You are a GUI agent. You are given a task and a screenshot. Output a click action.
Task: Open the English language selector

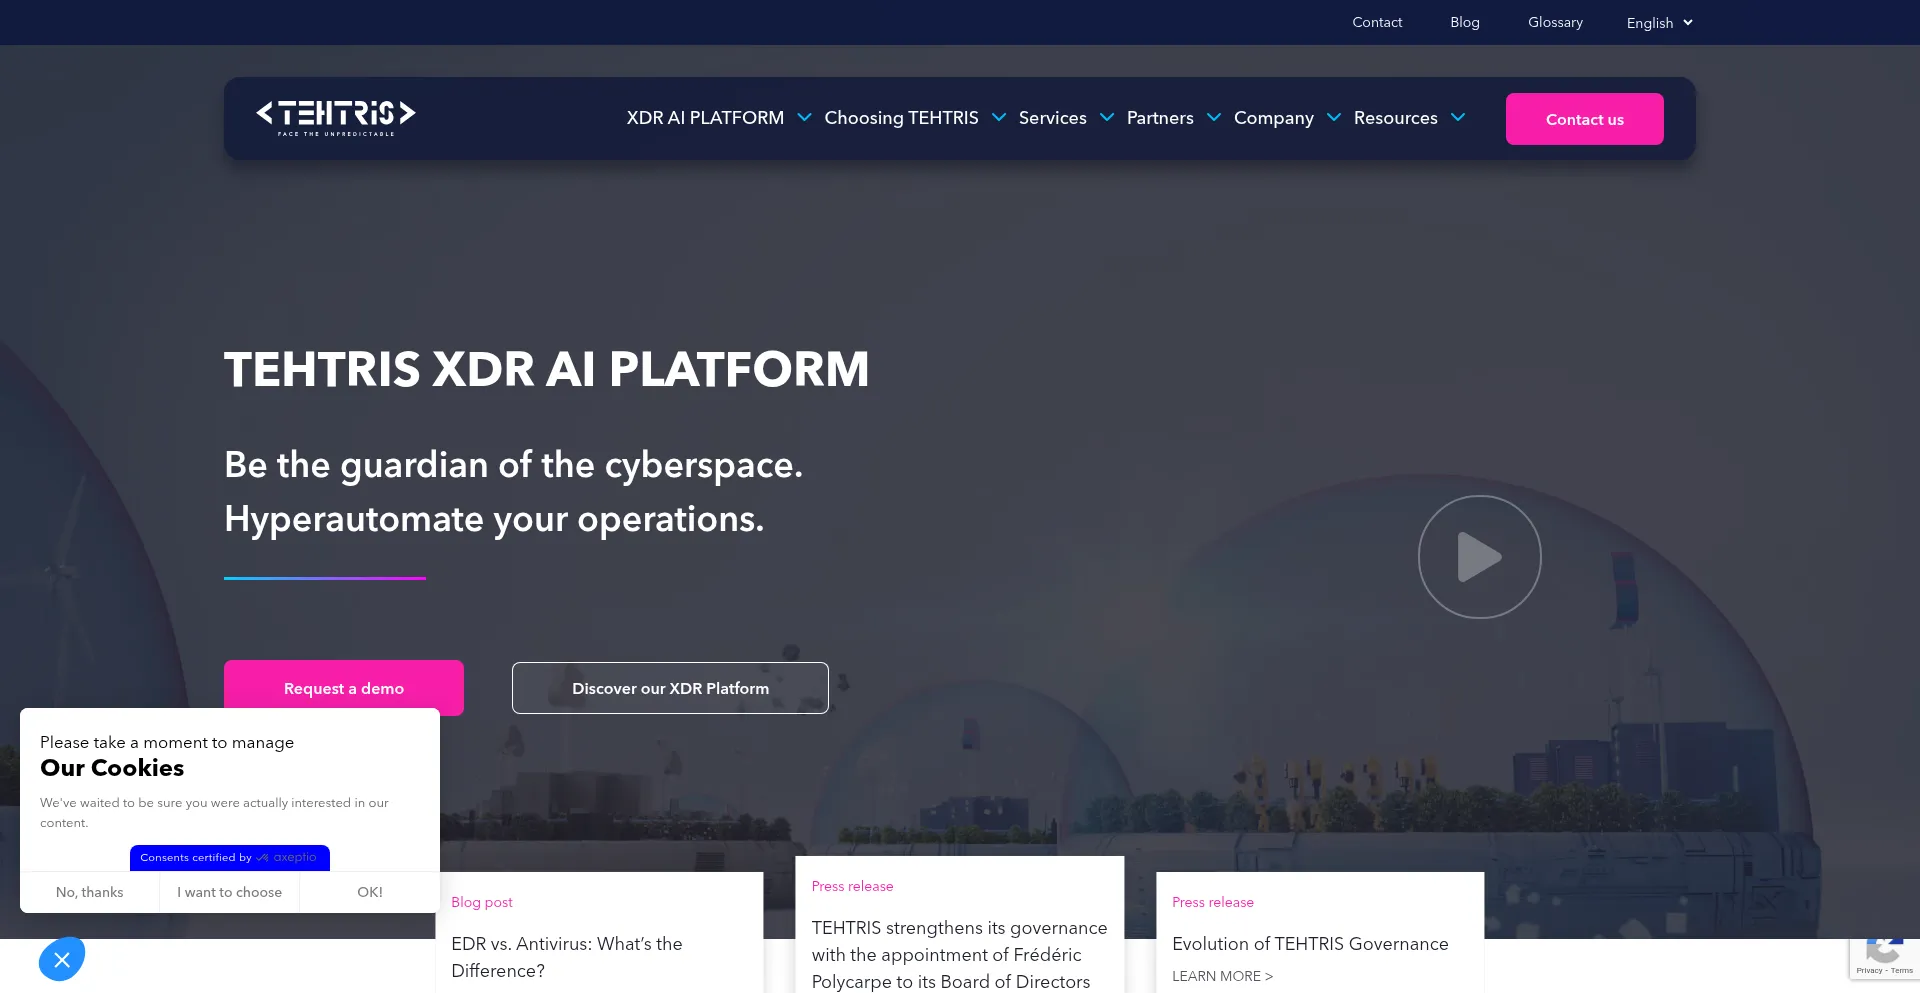coord(1659,23)
